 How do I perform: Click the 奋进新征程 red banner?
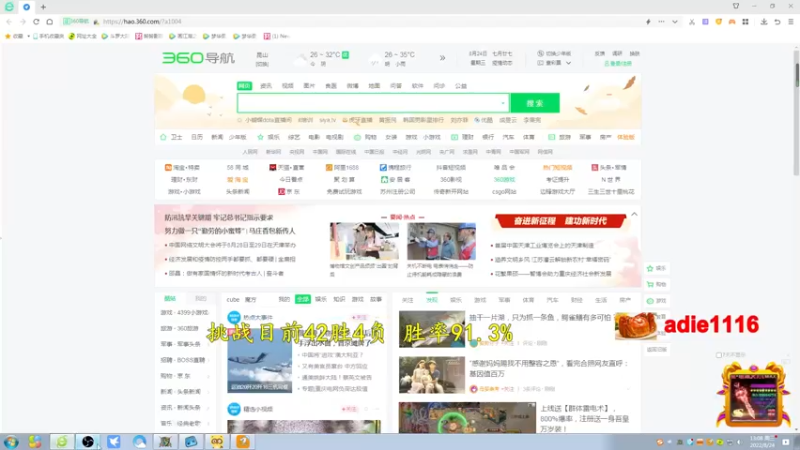pos(560,221)
